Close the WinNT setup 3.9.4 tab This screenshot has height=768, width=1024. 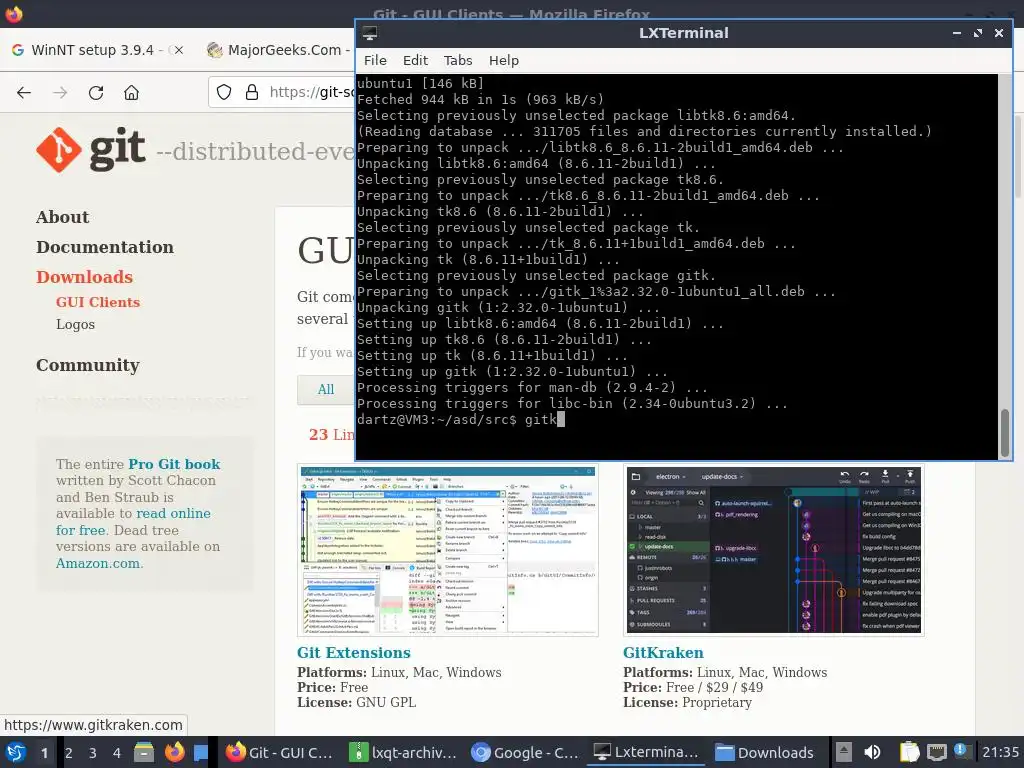[x=178, y=50]
